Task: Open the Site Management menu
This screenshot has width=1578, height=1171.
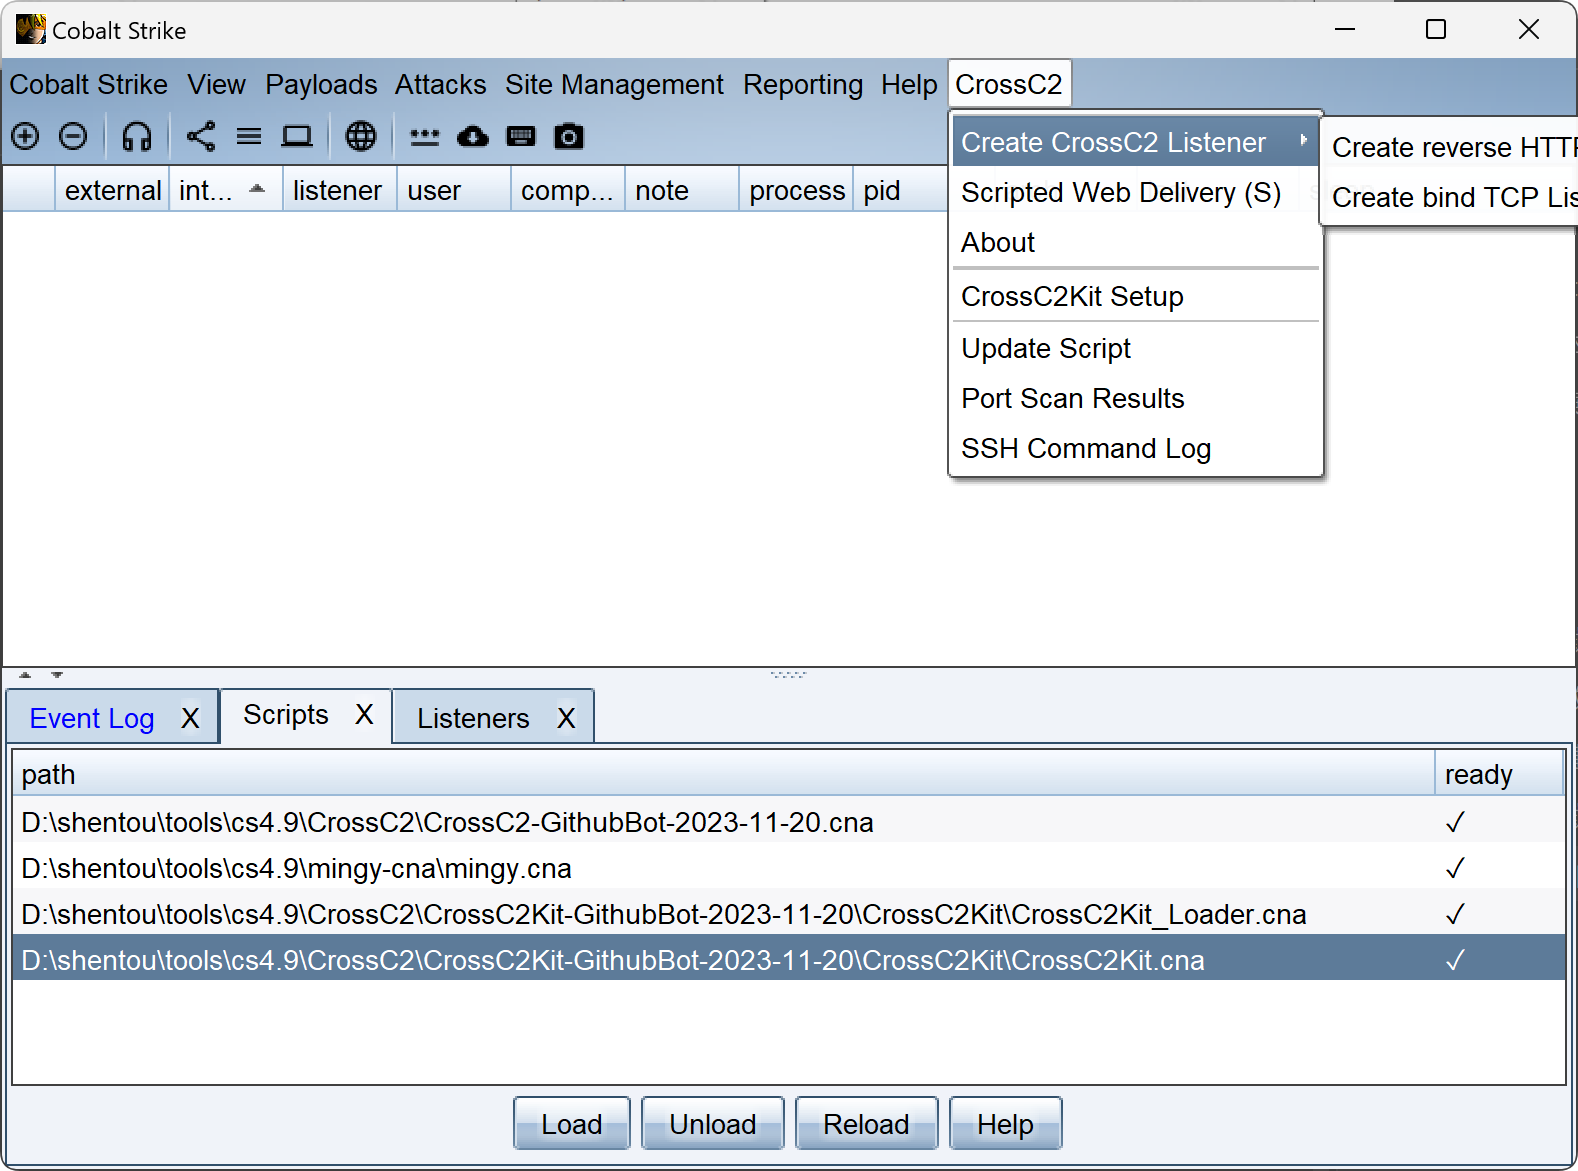Action: coord(614,84)
